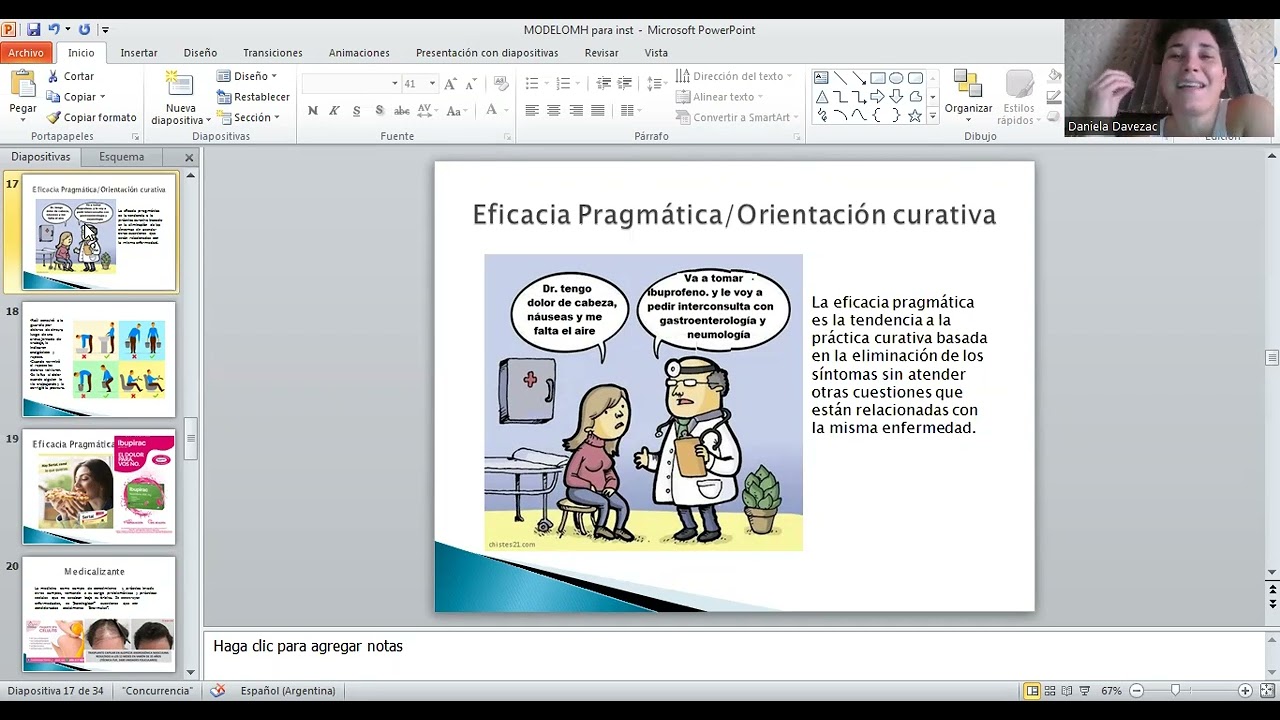Open the Presentación con diapositivas tab

[x=487, y=53]
